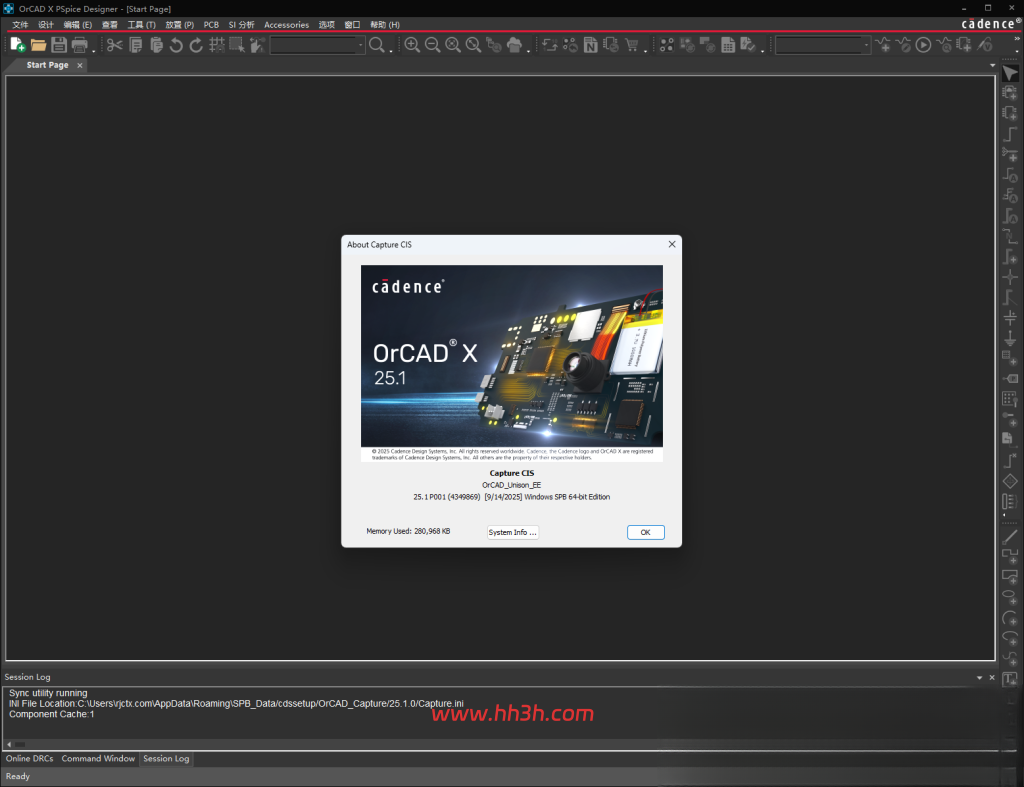Open the simulation profile dropdown in toolbar

[x=823, y=45]
